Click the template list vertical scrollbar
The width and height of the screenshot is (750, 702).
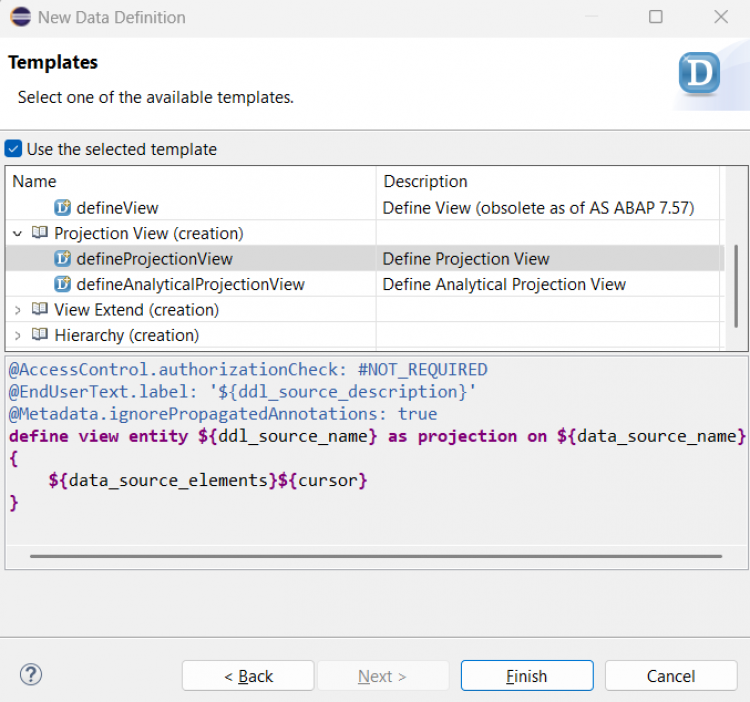[x=736, y=285]
